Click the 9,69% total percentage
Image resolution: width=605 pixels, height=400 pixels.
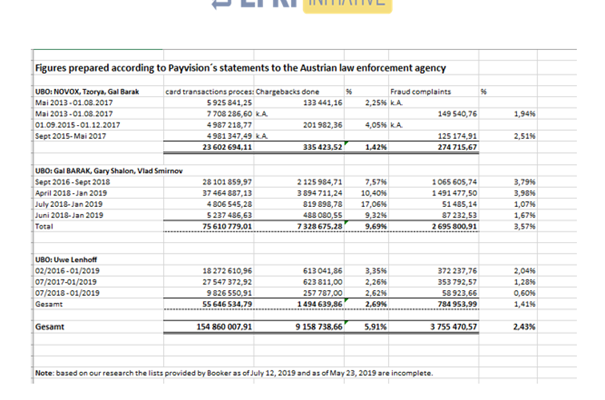376,226
